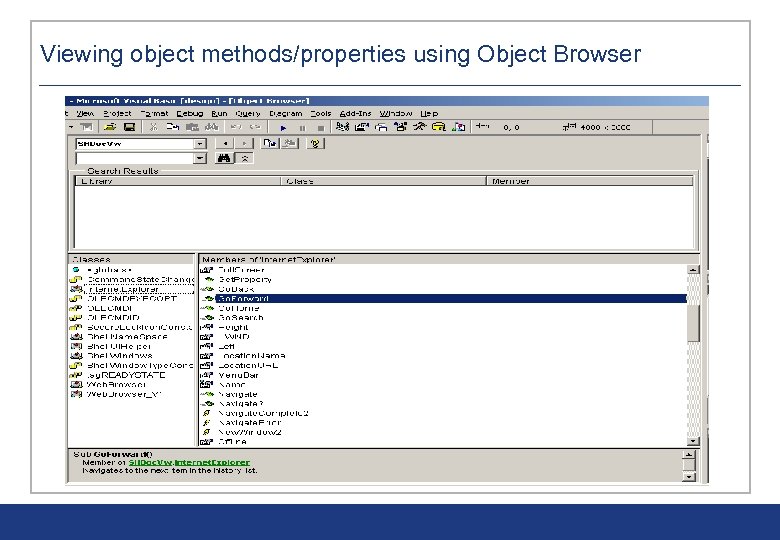Click the Redo toolbar icon
The height and width of the screenshot is (540, 780).
click(x=255, y=127)
